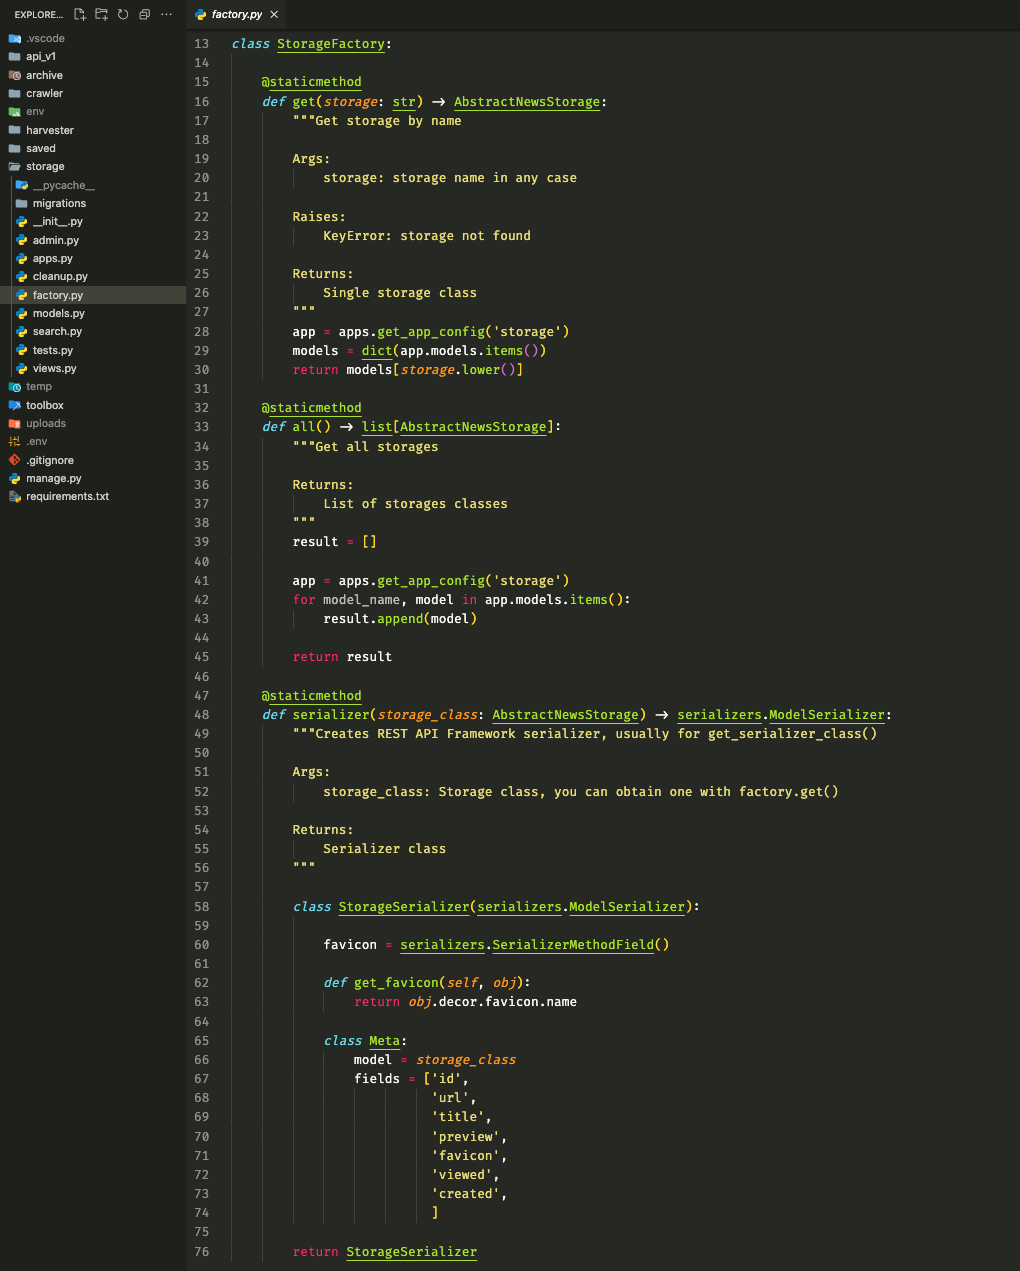Click the Python icon beside views.py
Image resolution: width=1020 pixels, height=1271 pixels.
21,368
